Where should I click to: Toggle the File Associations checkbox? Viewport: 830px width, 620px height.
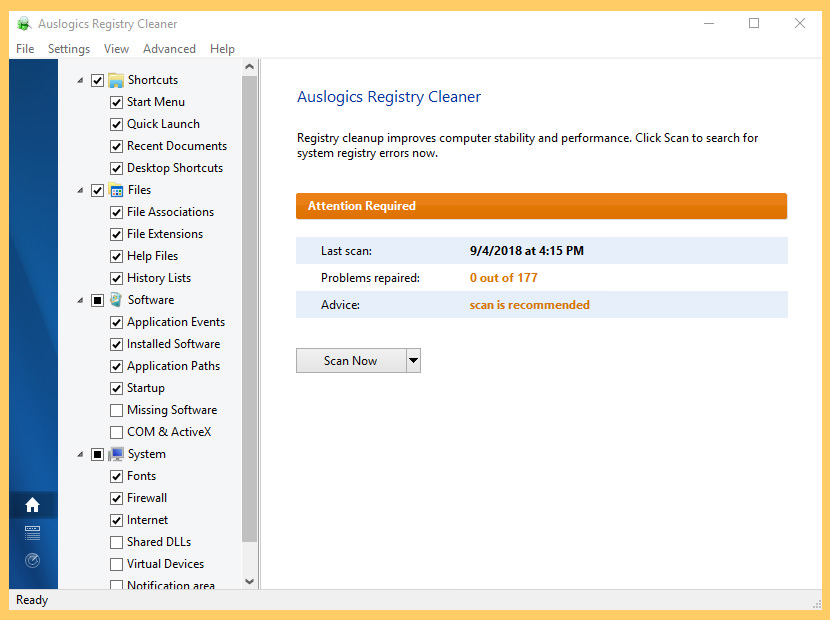[116, 212]
